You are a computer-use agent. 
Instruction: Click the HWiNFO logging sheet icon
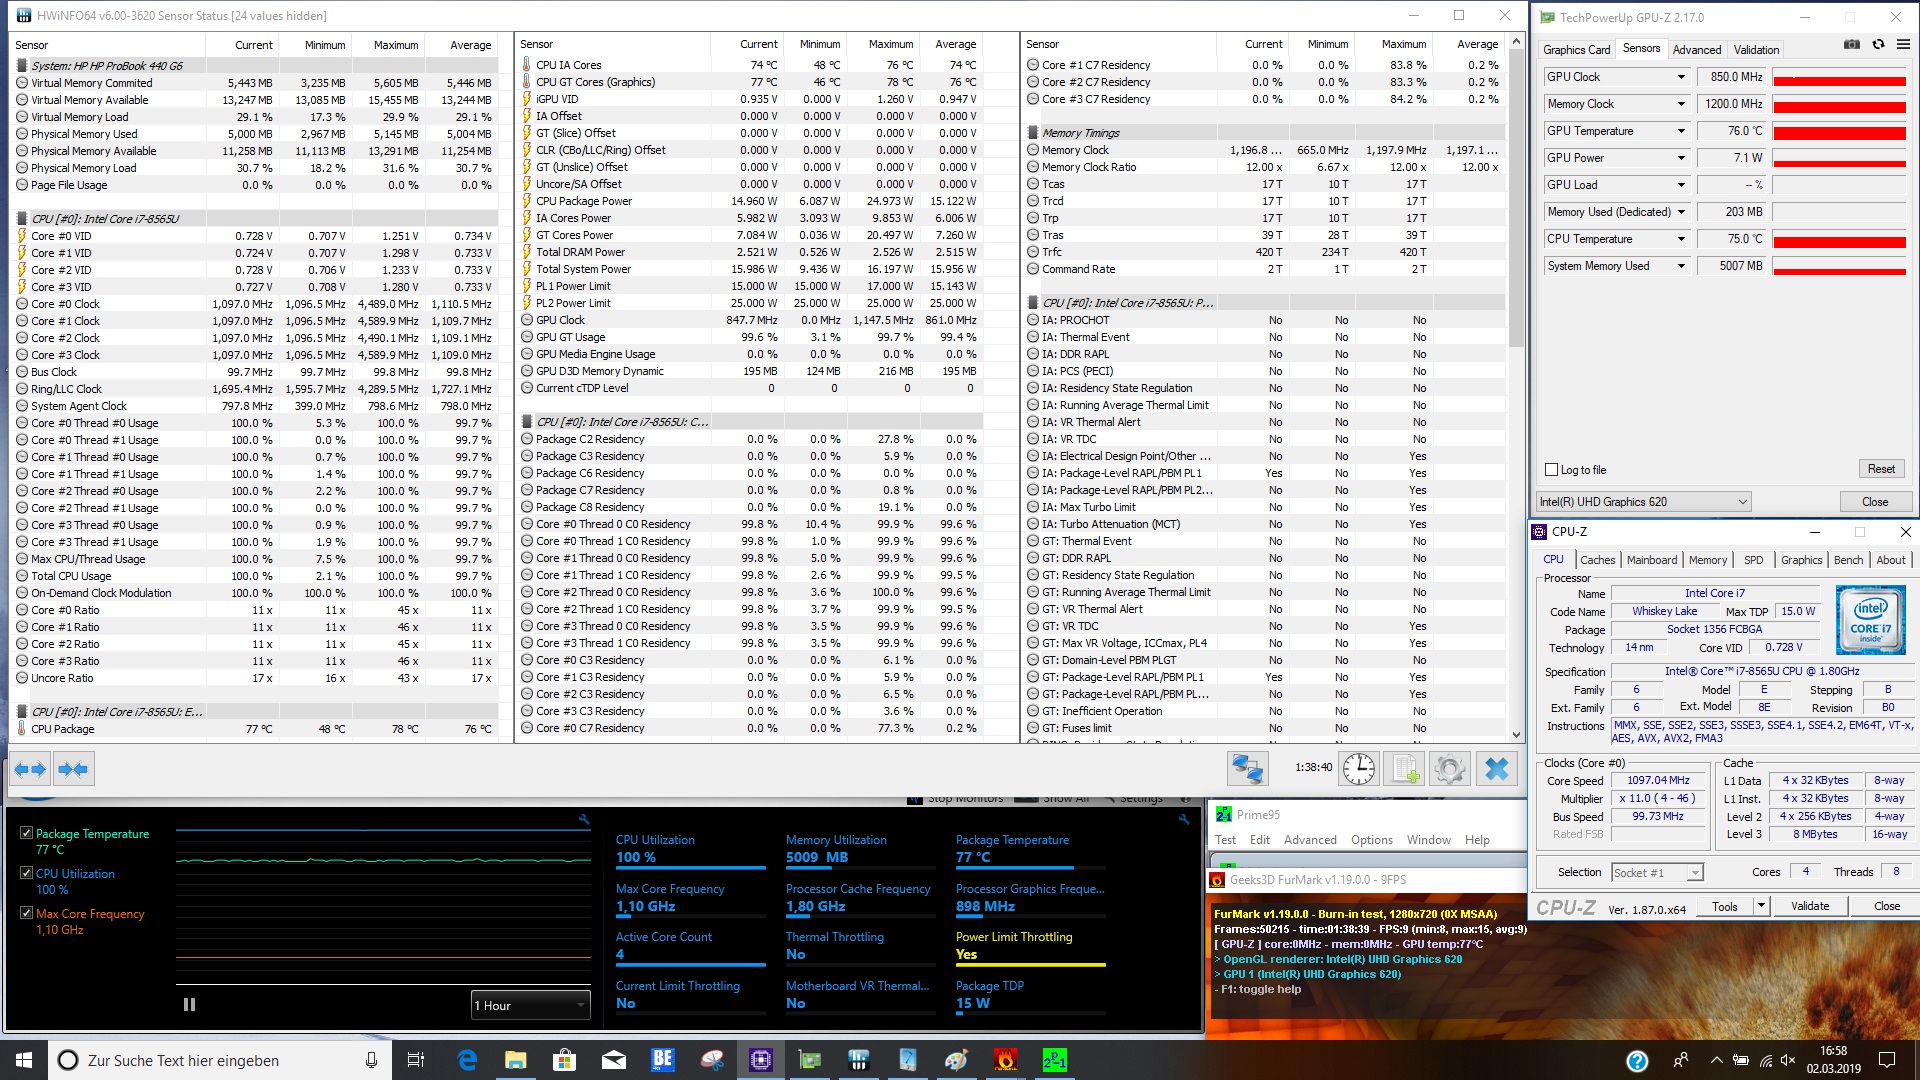point(1404,768)
